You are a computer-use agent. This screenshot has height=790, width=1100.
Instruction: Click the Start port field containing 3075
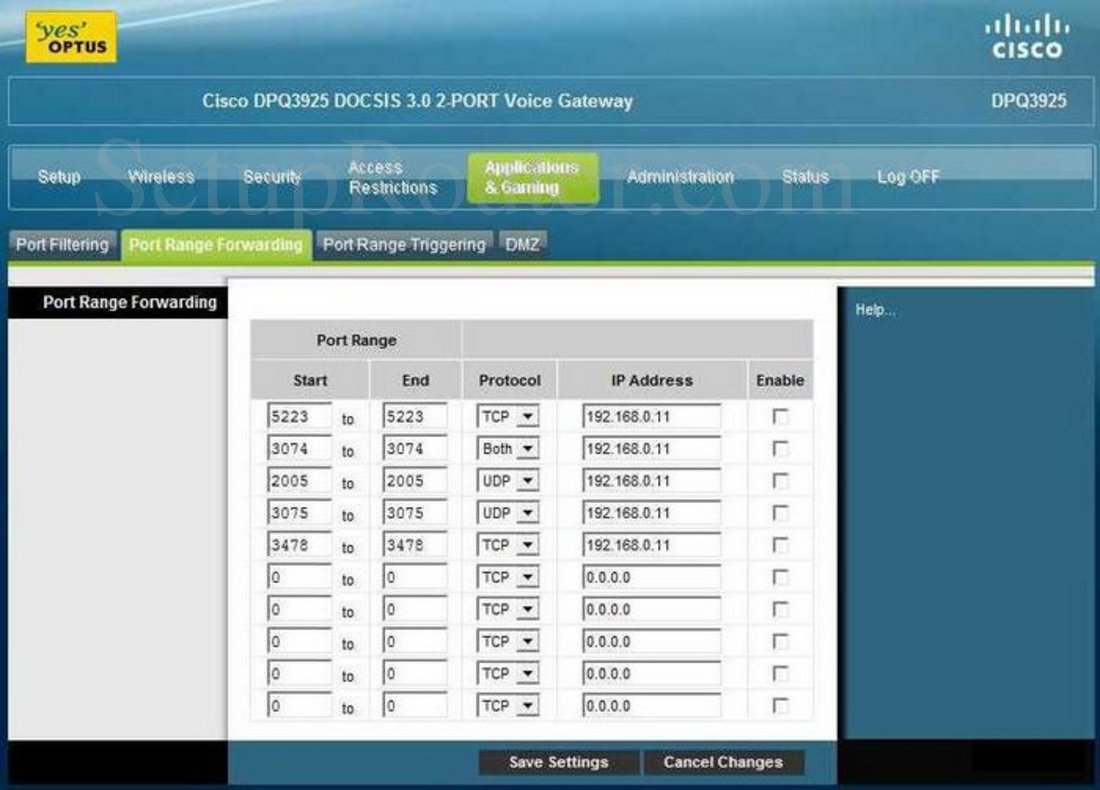coord(299,513)
